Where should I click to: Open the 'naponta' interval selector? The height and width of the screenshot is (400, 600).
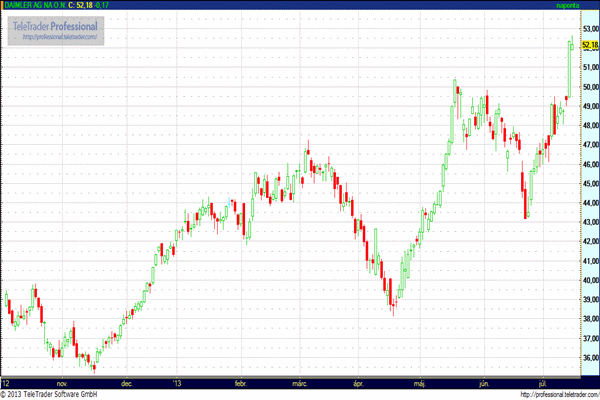pos(569,7)
